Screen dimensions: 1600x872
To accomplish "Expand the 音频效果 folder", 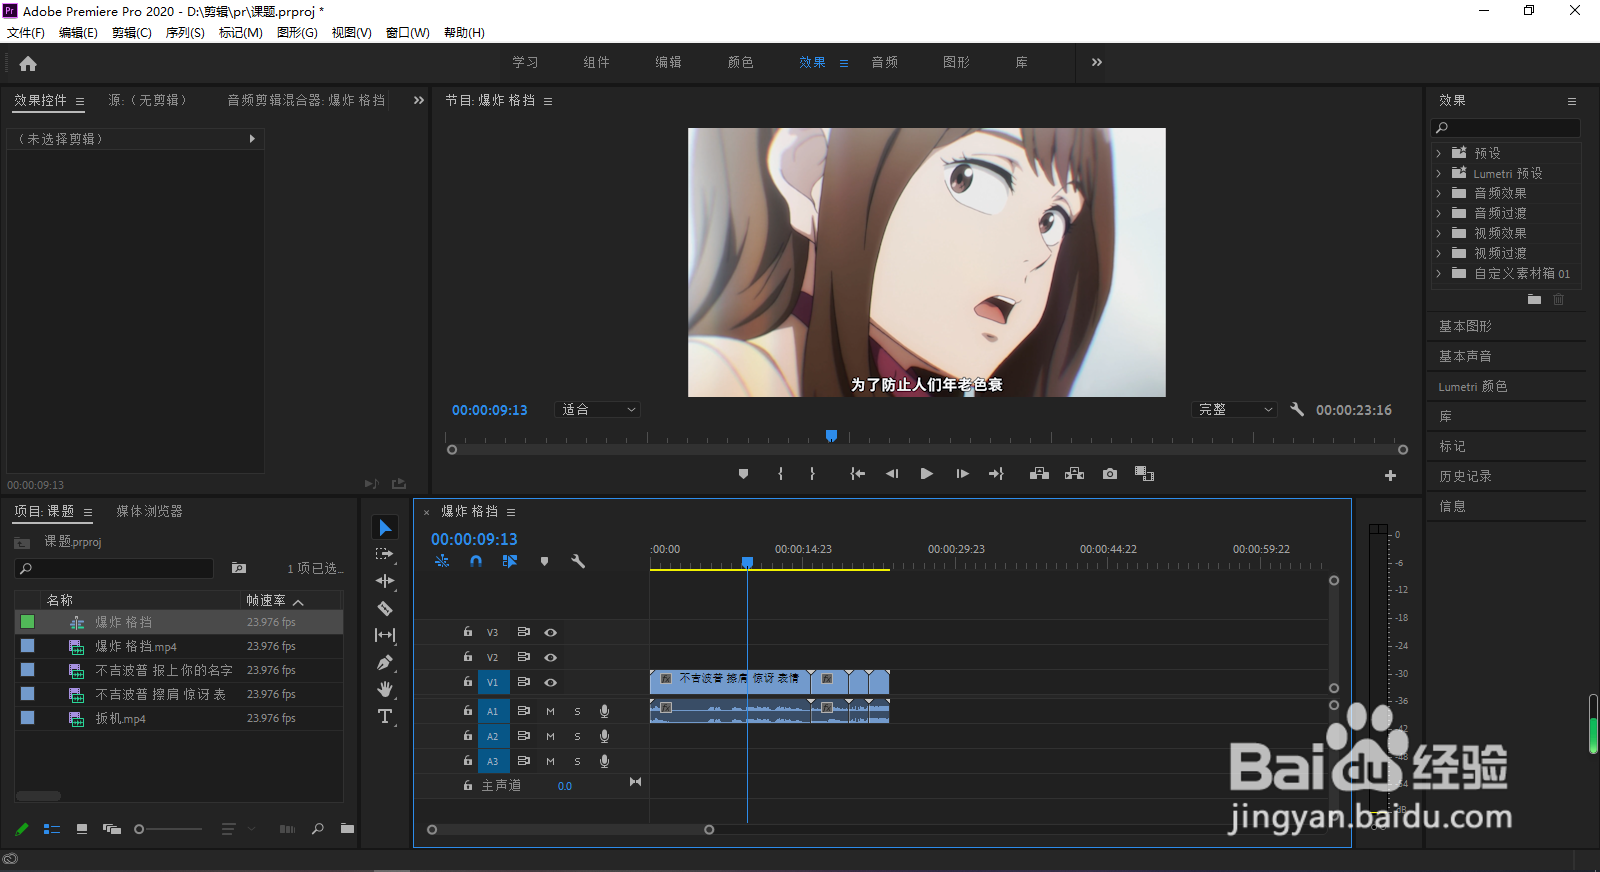I will click(1439, 193).
